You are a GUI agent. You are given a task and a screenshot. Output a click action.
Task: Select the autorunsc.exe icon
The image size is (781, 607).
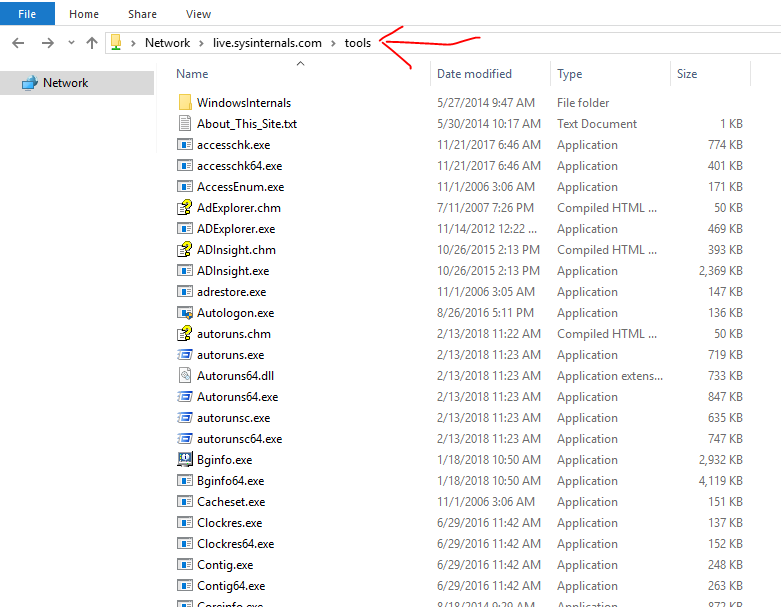click(x=185, y=417)
